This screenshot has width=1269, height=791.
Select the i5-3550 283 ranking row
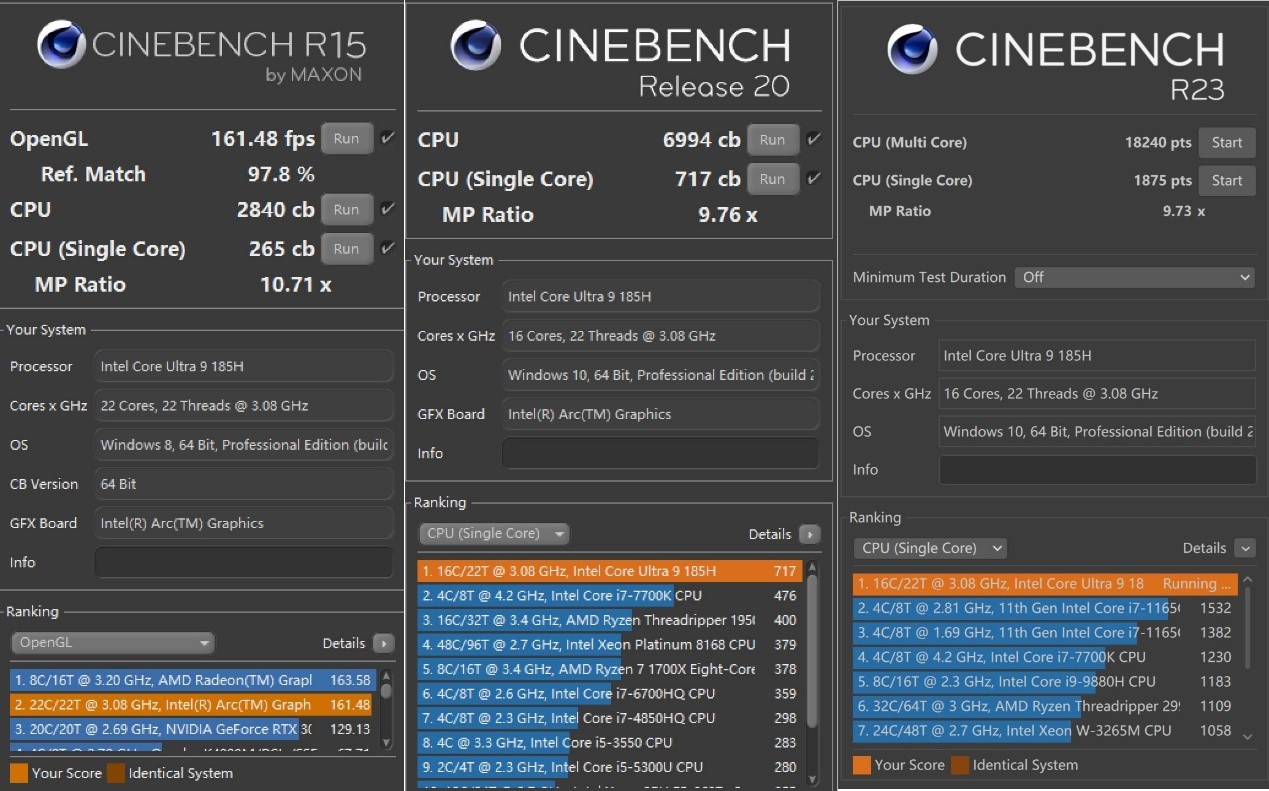point(610,743)
